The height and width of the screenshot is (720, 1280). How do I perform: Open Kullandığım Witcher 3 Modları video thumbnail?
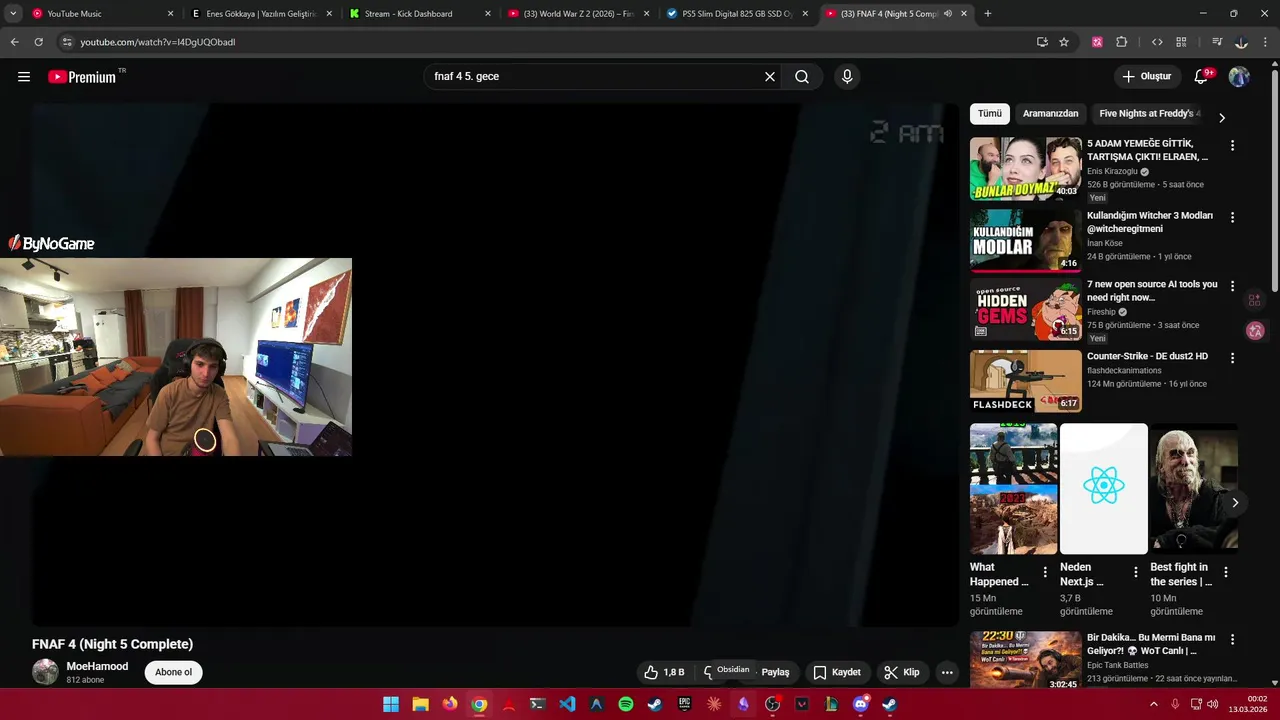pos(1026,241)
